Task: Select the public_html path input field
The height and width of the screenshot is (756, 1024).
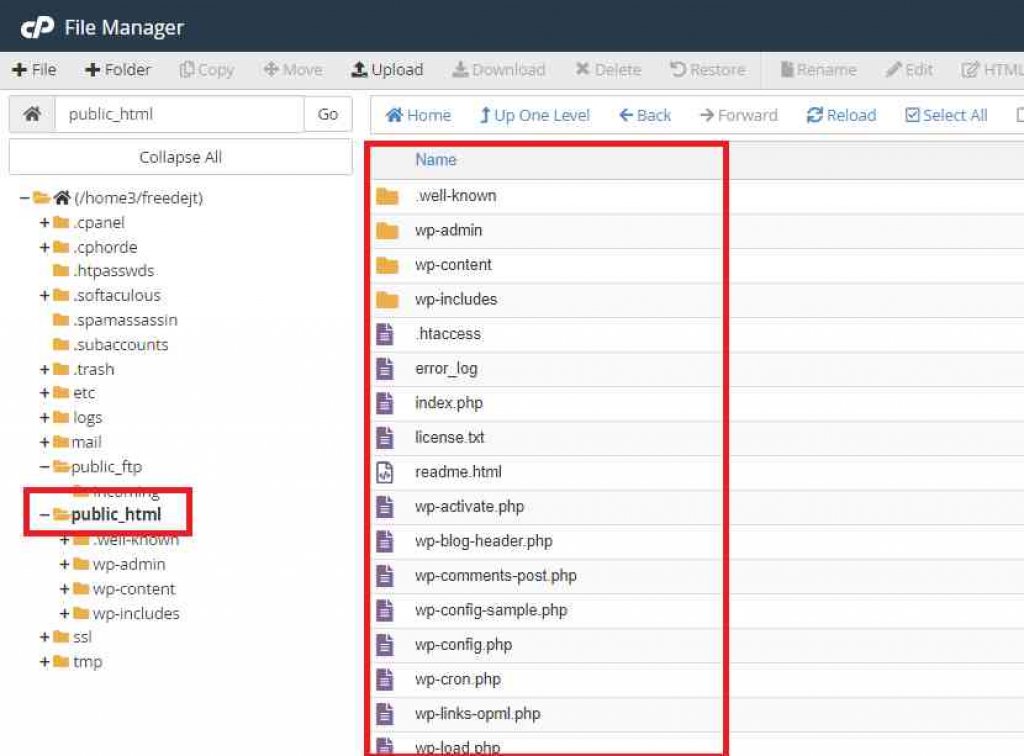Action: coord(180,114)
